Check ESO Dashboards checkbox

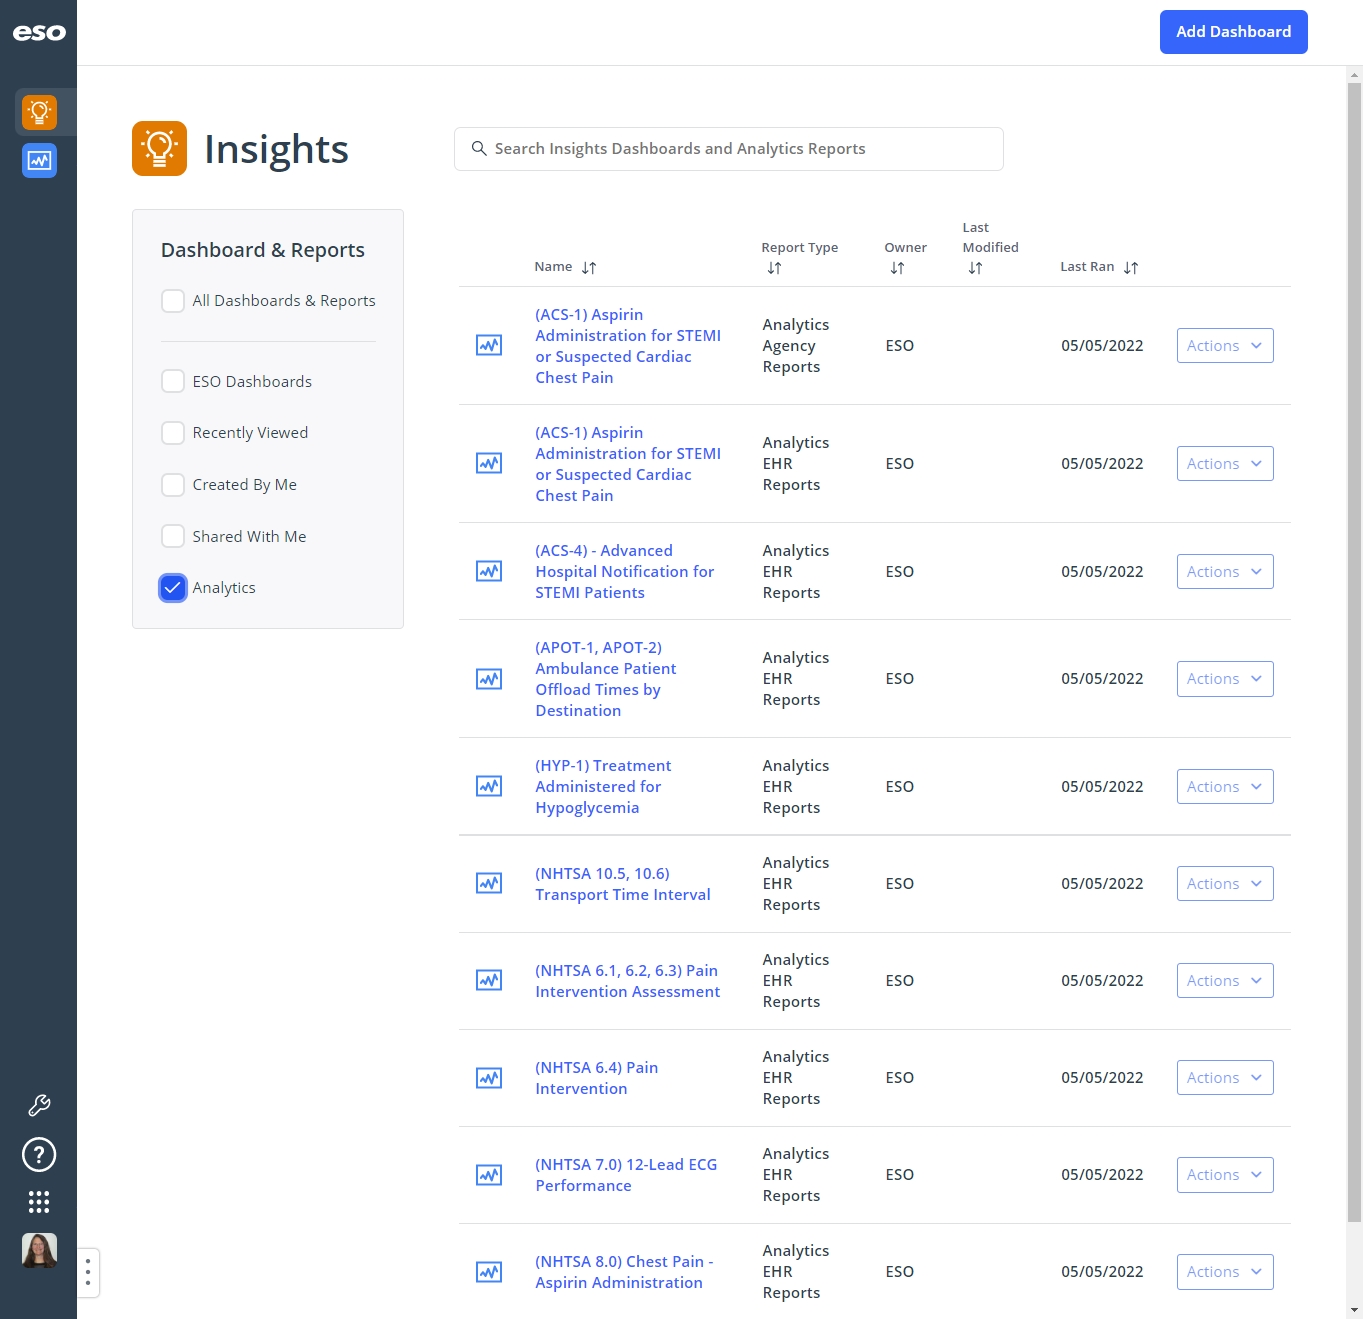(173, 381)
